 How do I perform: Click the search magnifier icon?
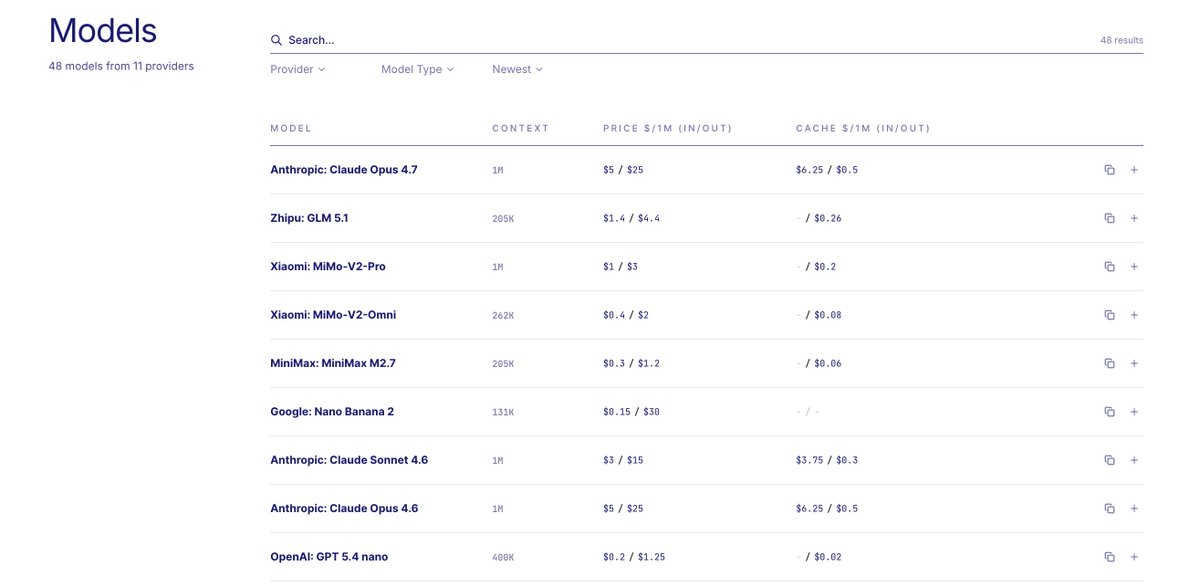(276, 40)
